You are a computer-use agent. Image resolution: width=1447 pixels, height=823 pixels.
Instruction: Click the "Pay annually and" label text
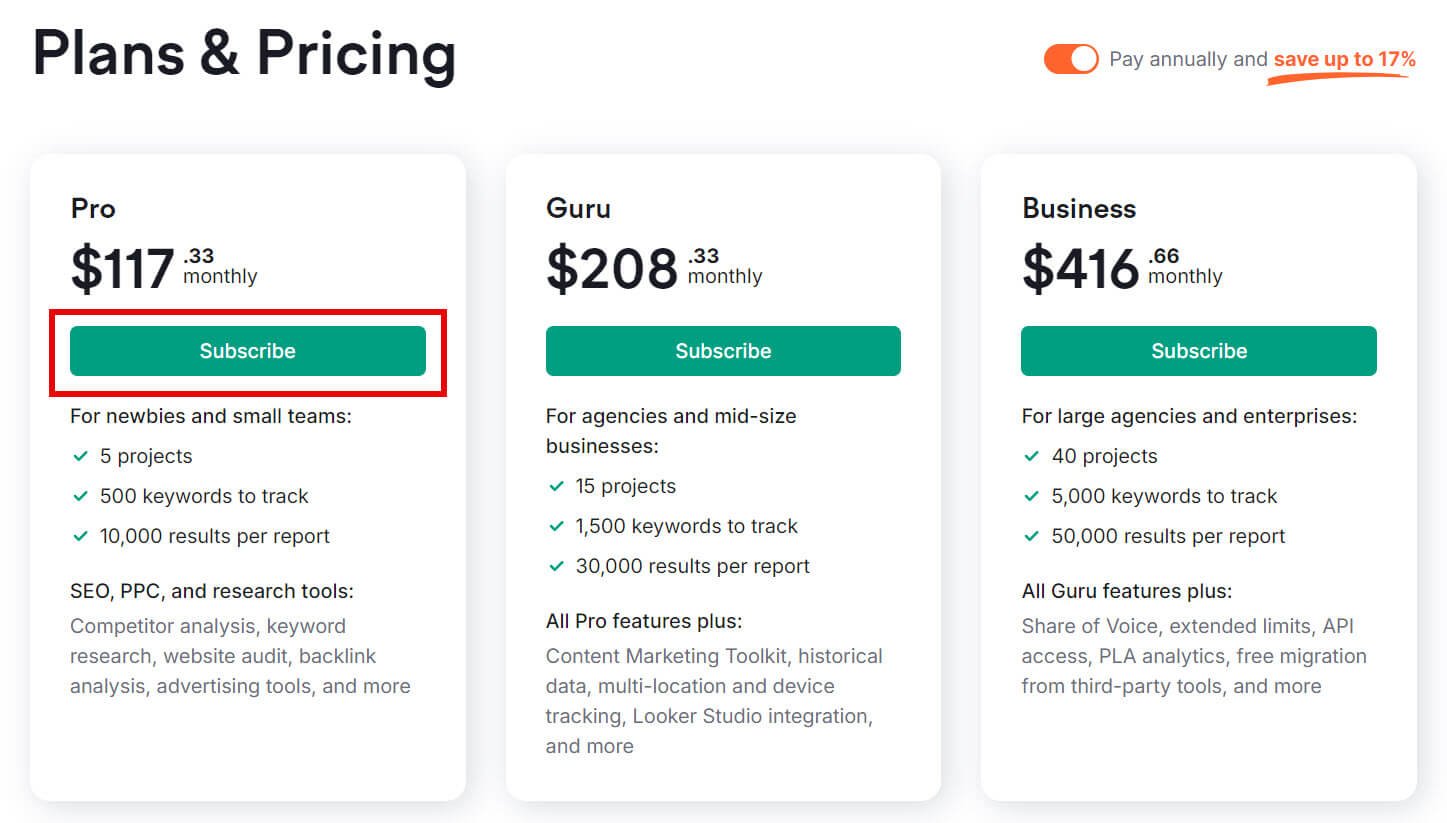tap(1188, 59)
